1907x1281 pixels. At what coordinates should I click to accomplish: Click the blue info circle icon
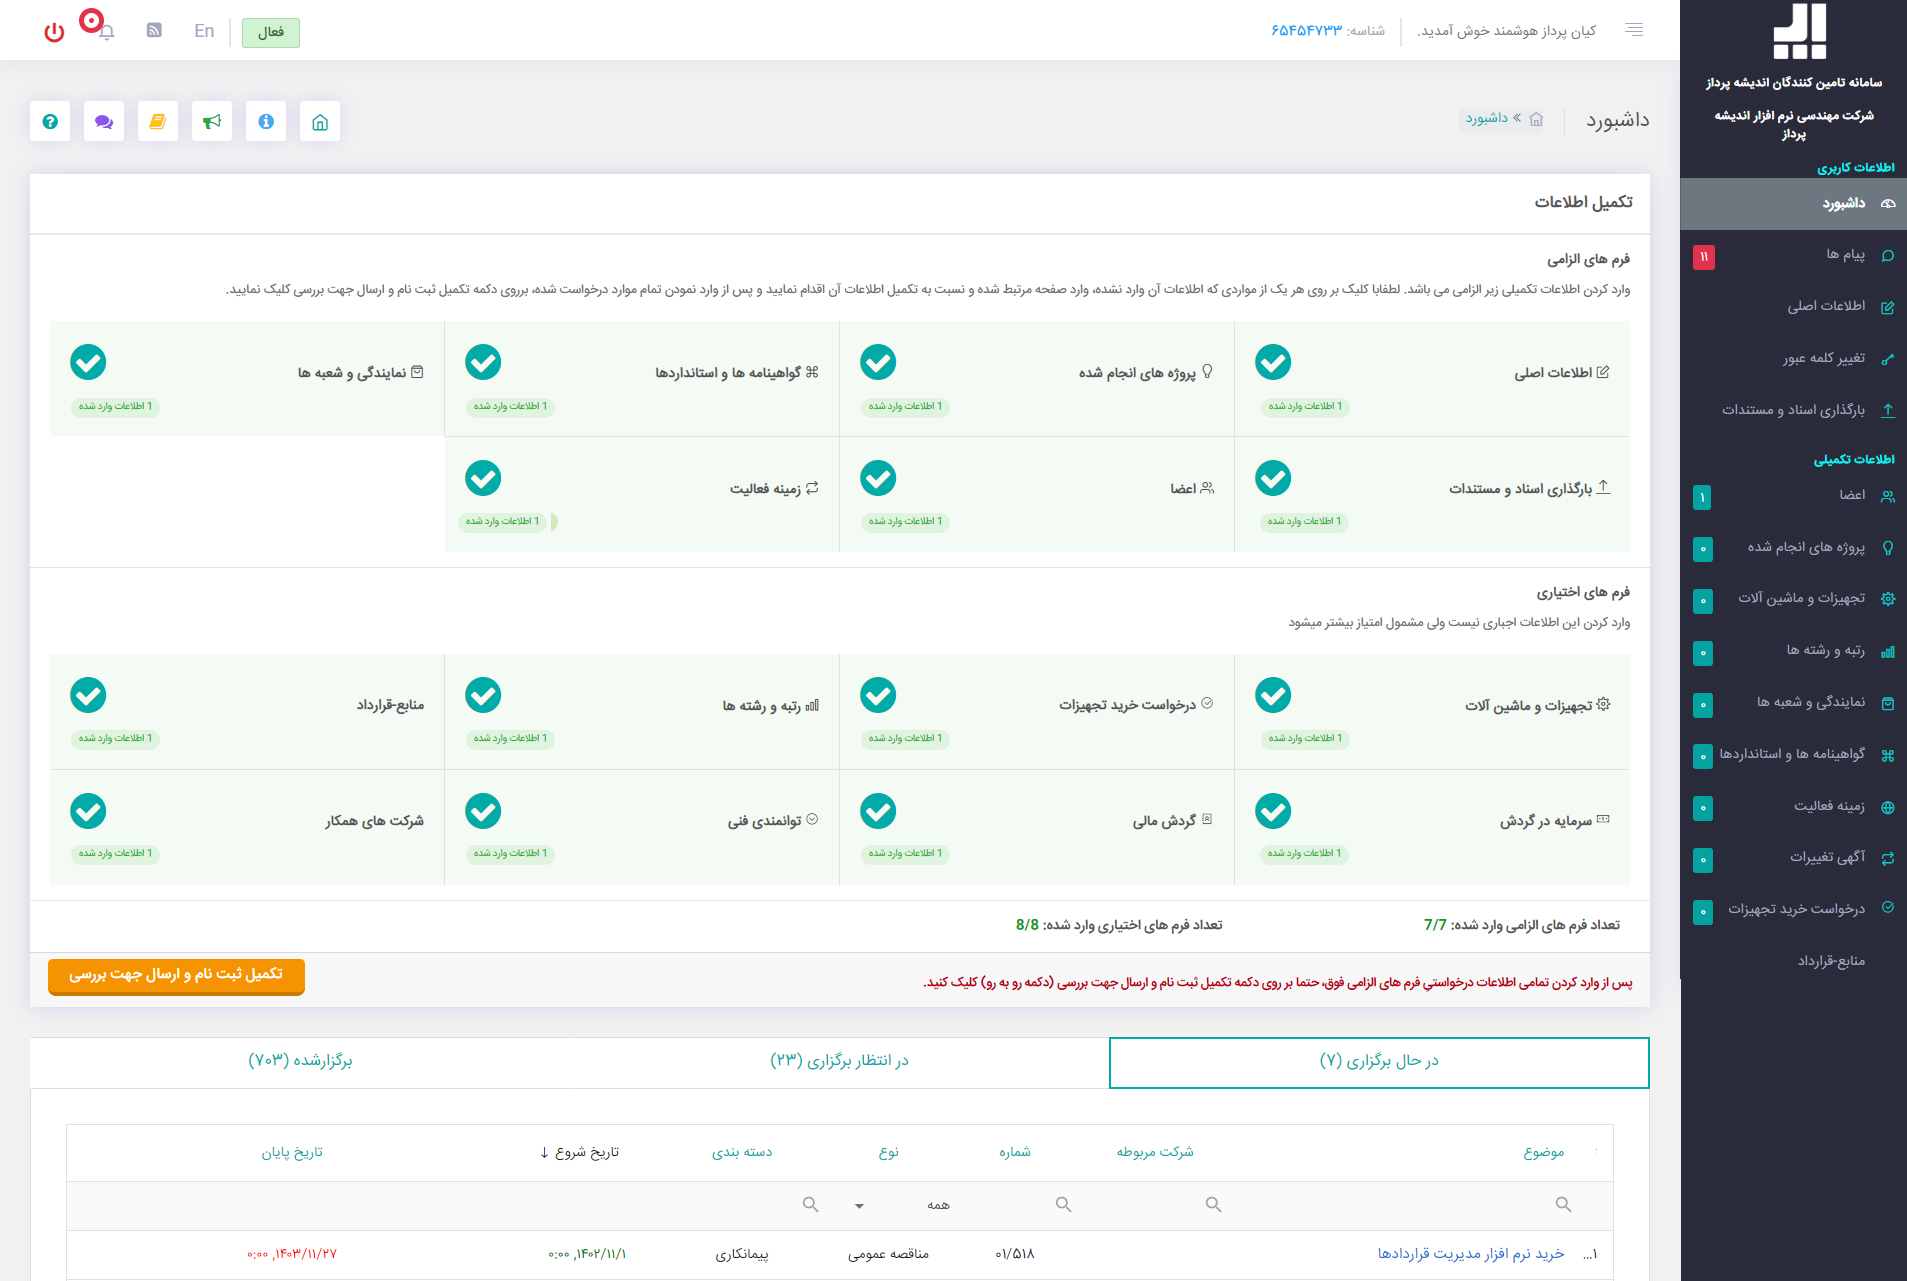point(266,122)
